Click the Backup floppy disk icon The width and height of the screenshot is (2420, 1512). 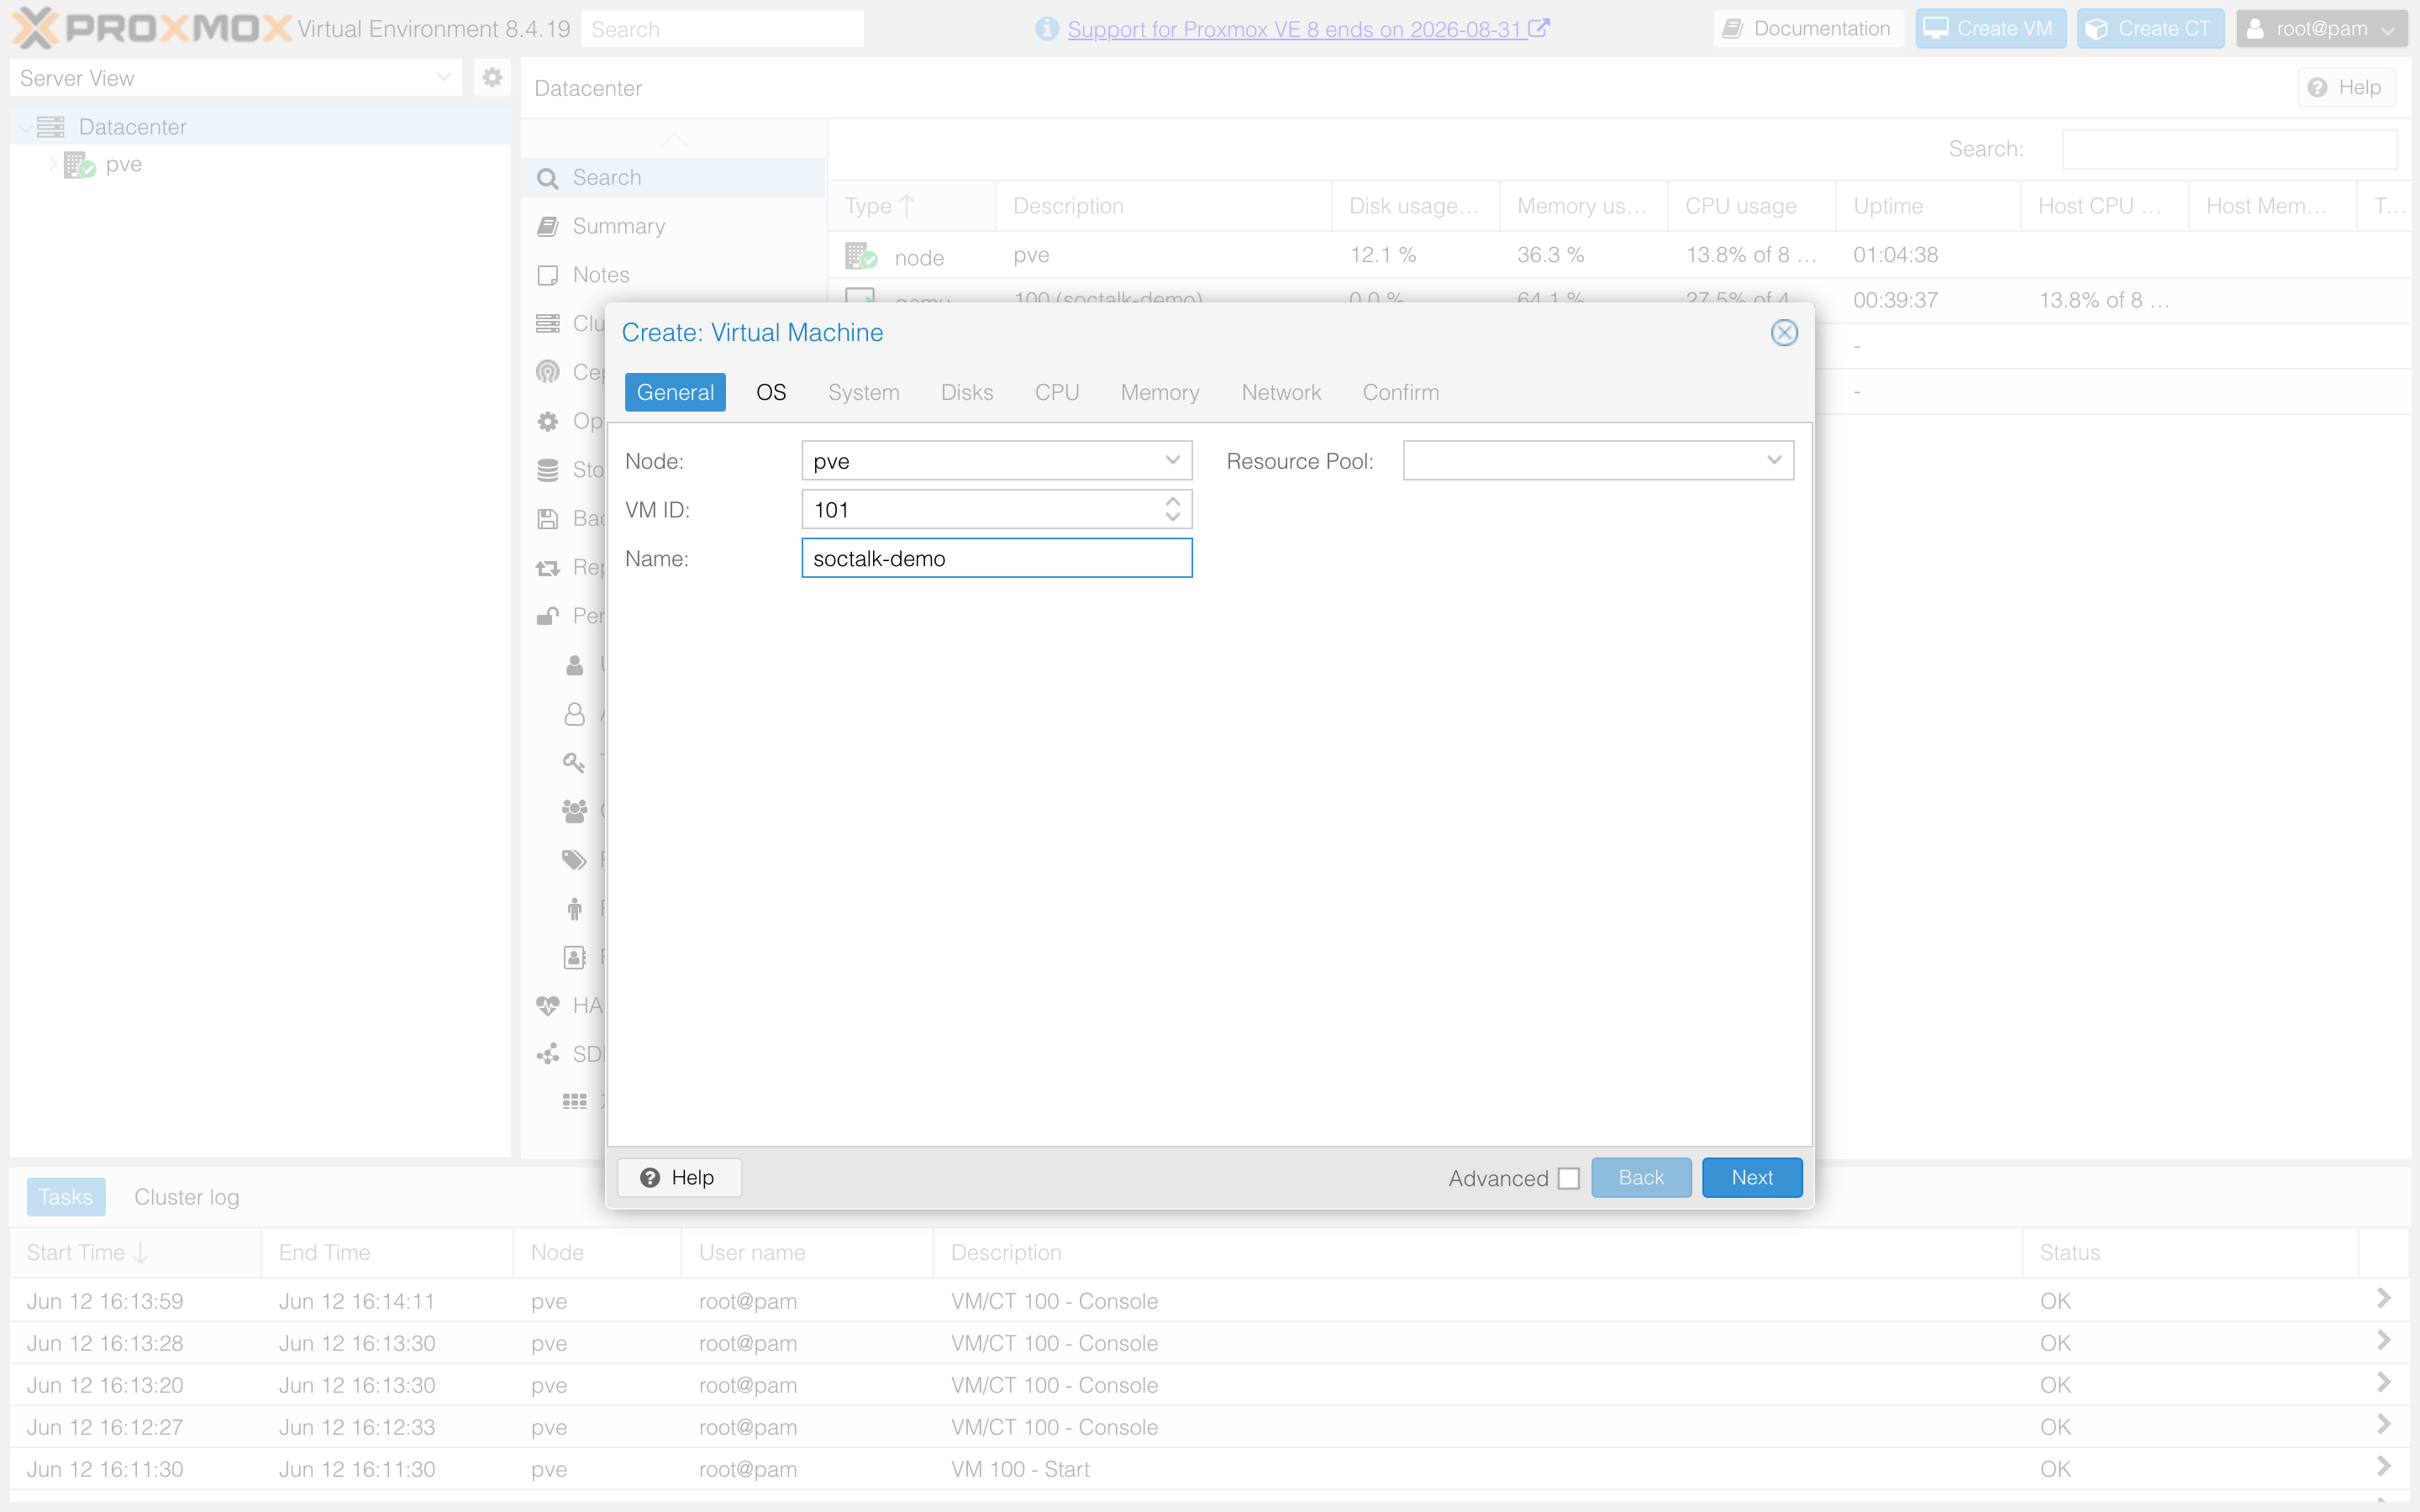coord(547,518)
